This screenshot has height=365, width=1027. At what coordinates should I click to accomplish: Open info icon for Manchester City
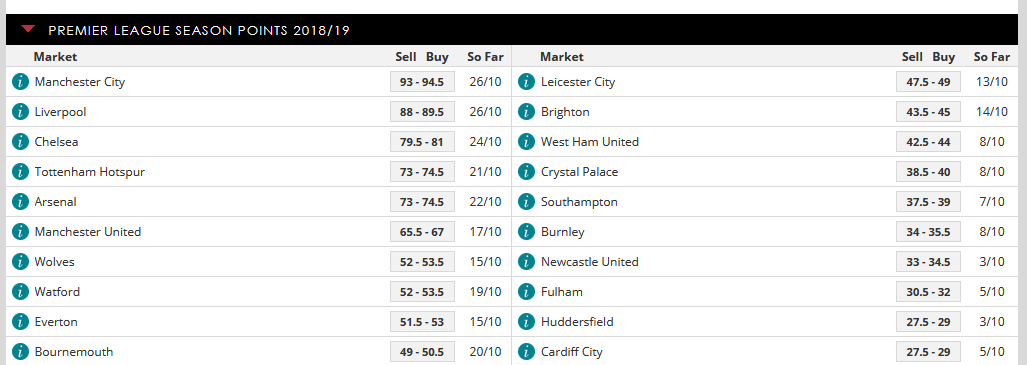(20, 82)
